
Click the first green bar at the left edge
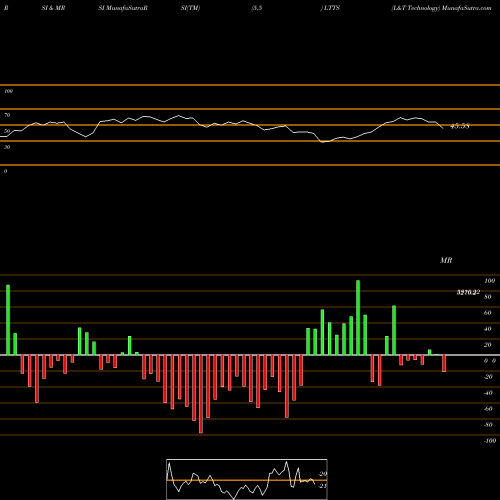pyautogui.click(x=8, y=320)
